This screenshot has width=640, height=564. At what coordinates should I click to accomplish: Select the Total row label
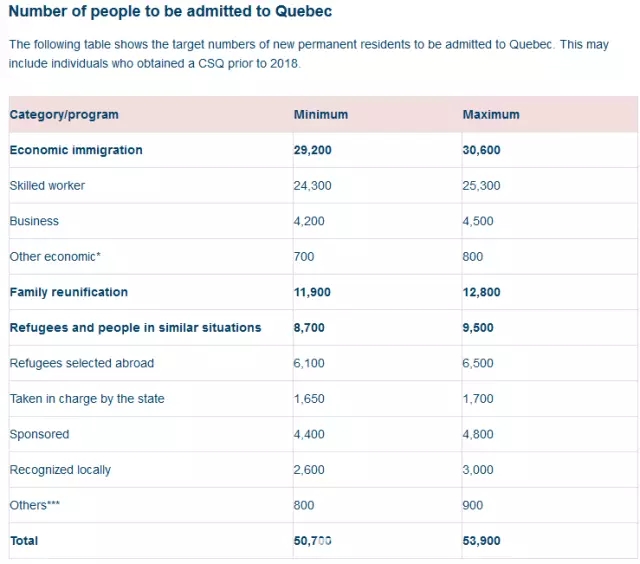(x=24, y=541)
